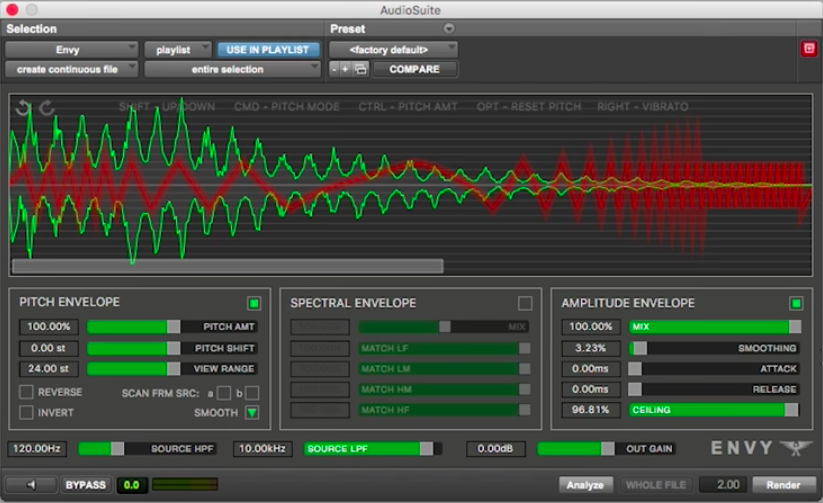823x503 pixels.
Task: Click the BYPASS button
Action: pos(86,485)
